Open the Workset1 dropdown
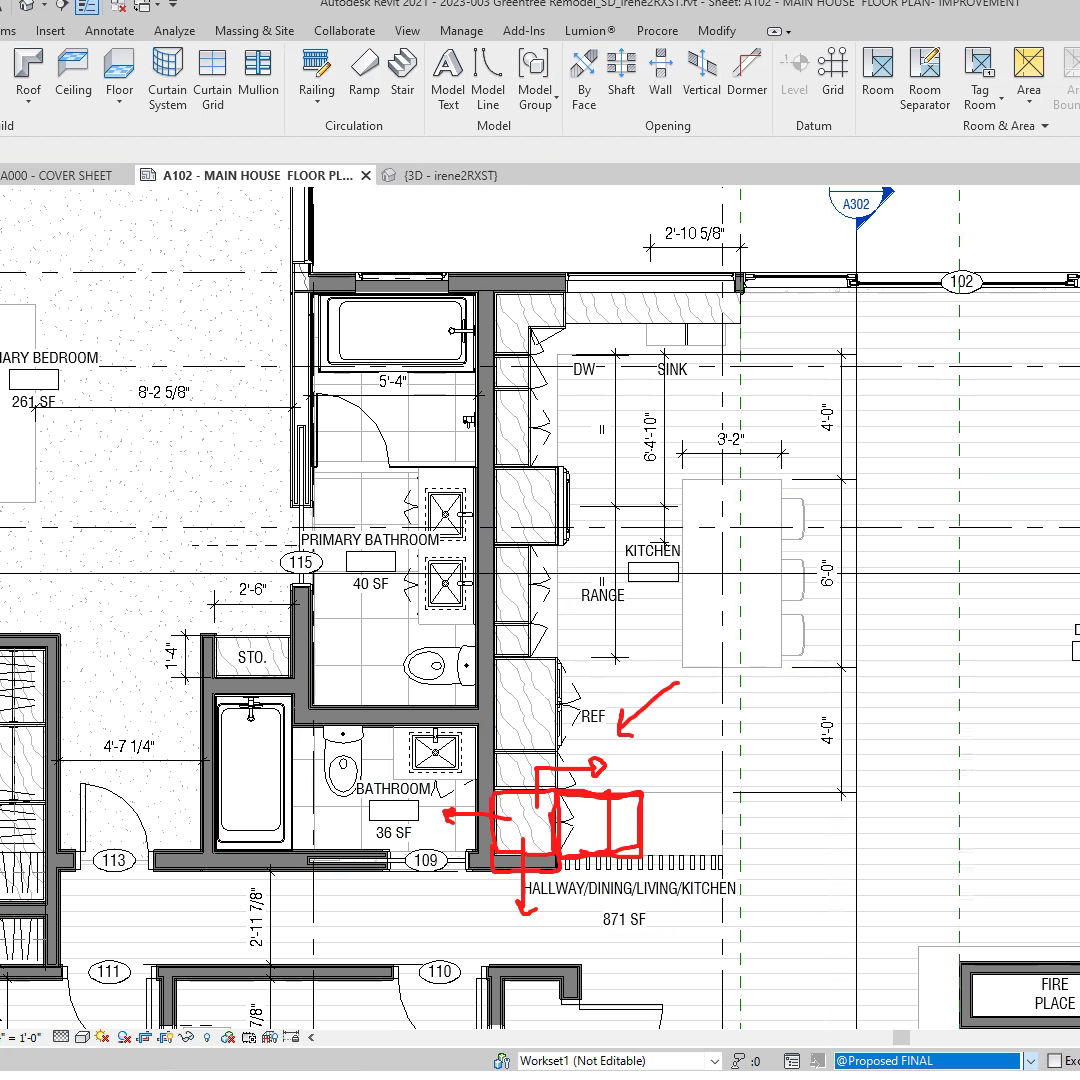 (713, 1060)
